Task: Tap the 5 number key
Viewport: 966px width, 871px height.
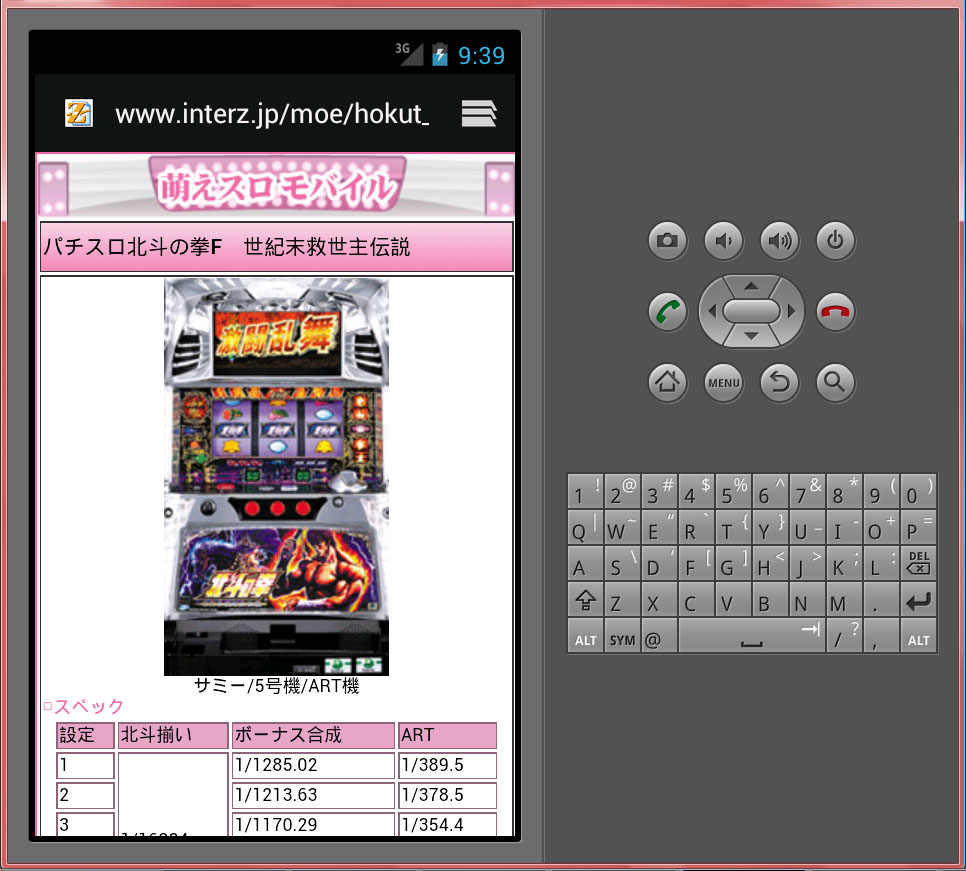Action: [x=733, y=491]
